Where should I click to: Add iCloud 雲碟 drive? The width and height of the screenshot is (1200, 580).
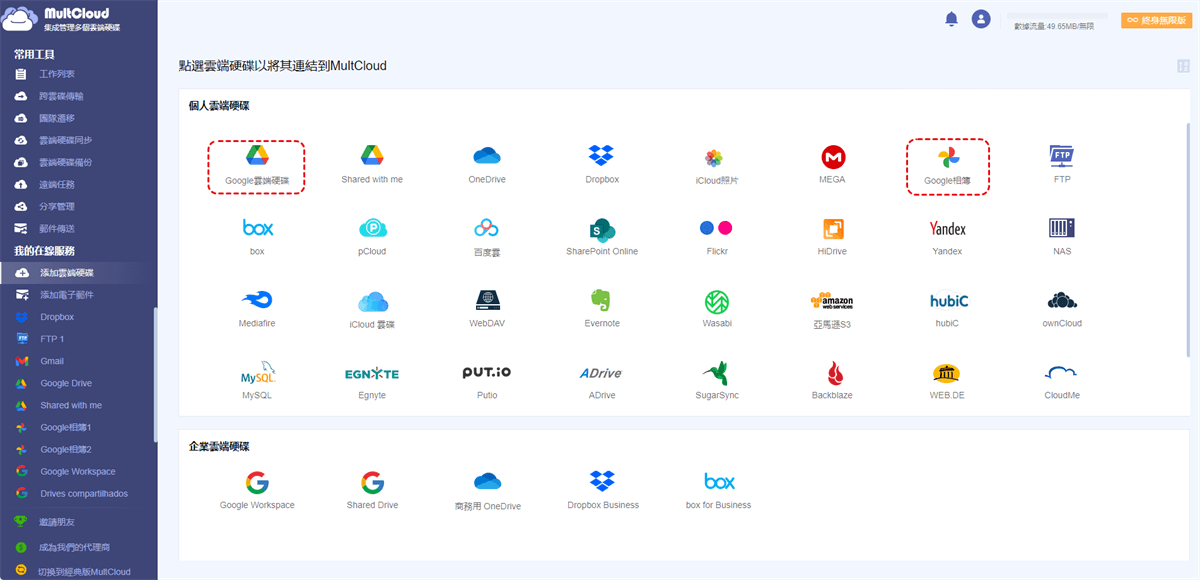click(372, 310)
